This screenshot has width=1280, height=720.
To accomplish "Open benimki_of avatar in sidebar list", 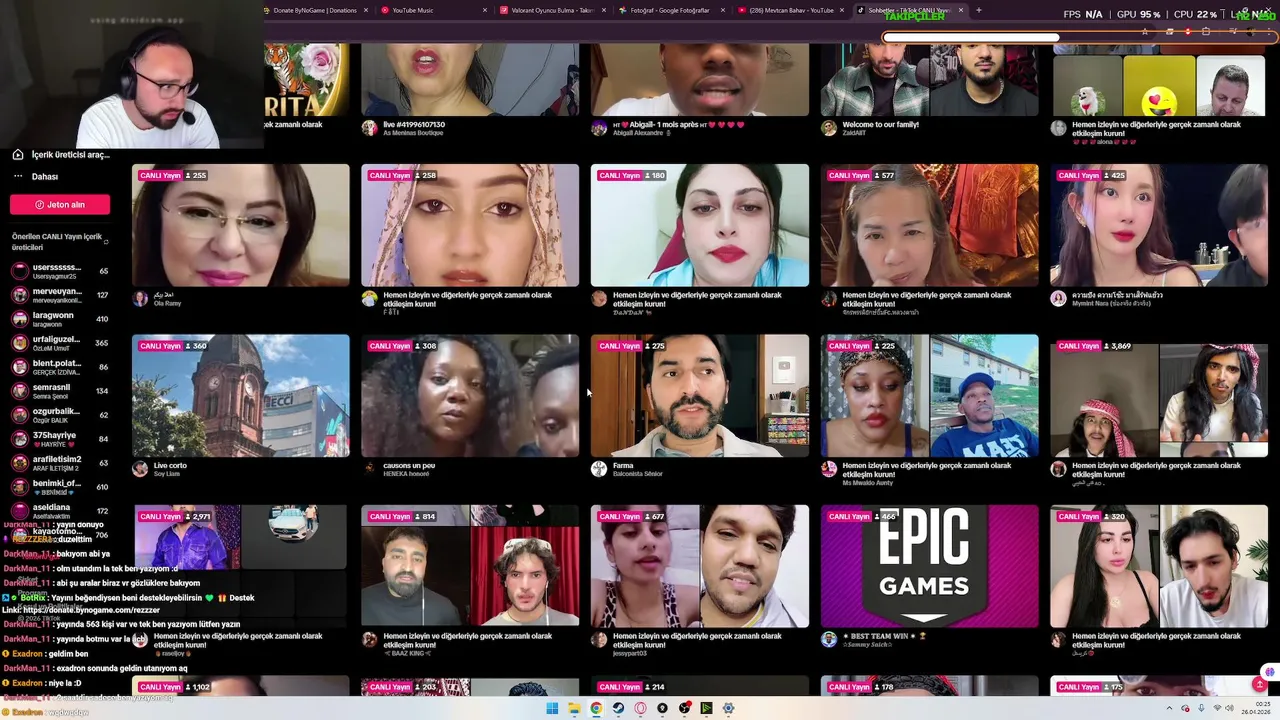I will point(19,487).
